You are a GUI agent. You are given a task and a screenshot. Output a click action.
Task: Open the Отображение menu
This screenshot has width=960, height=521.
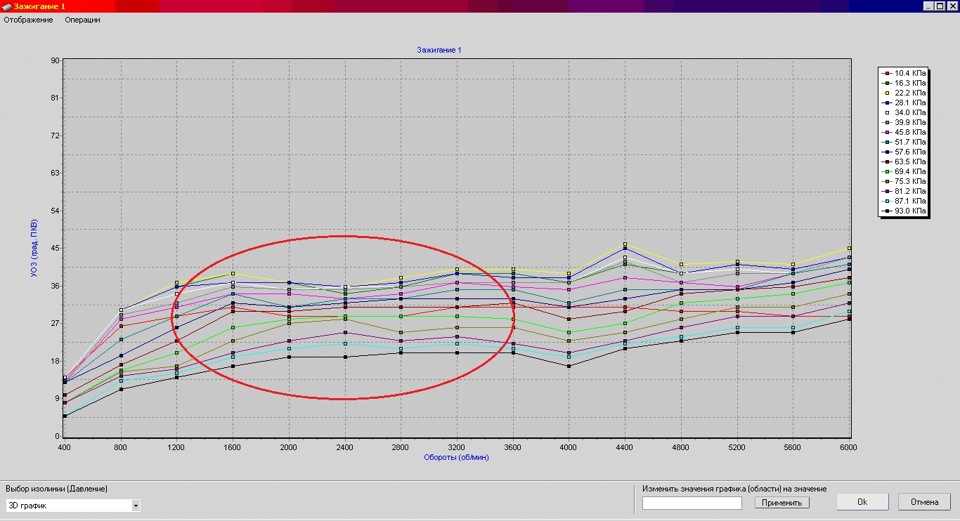coord(28,20)
